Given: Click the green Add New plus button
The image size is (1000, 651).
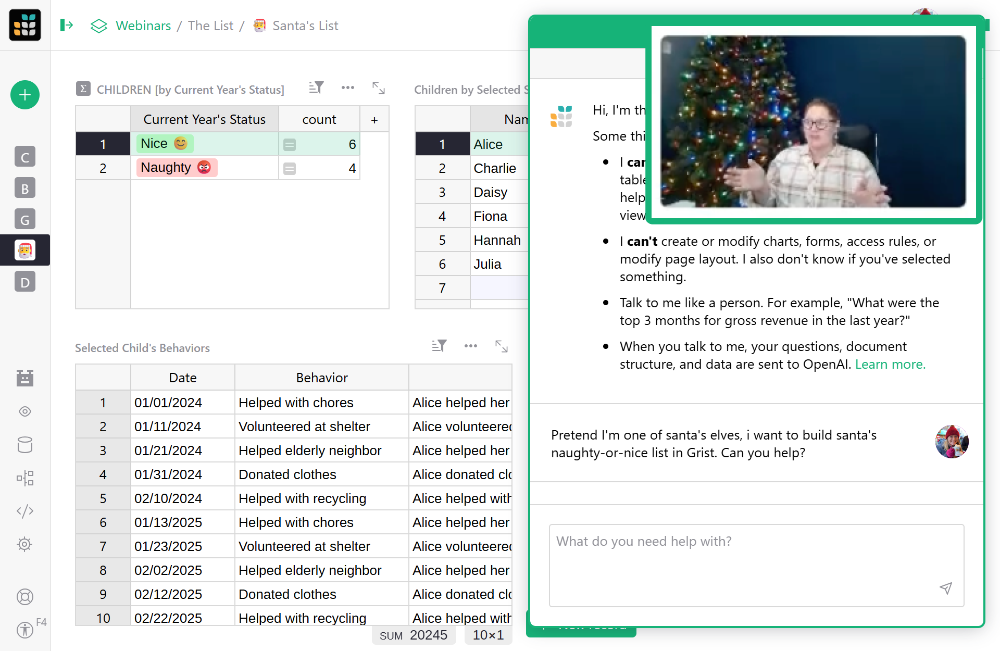Looking at the screenshot, I should (x=25, y=95).
